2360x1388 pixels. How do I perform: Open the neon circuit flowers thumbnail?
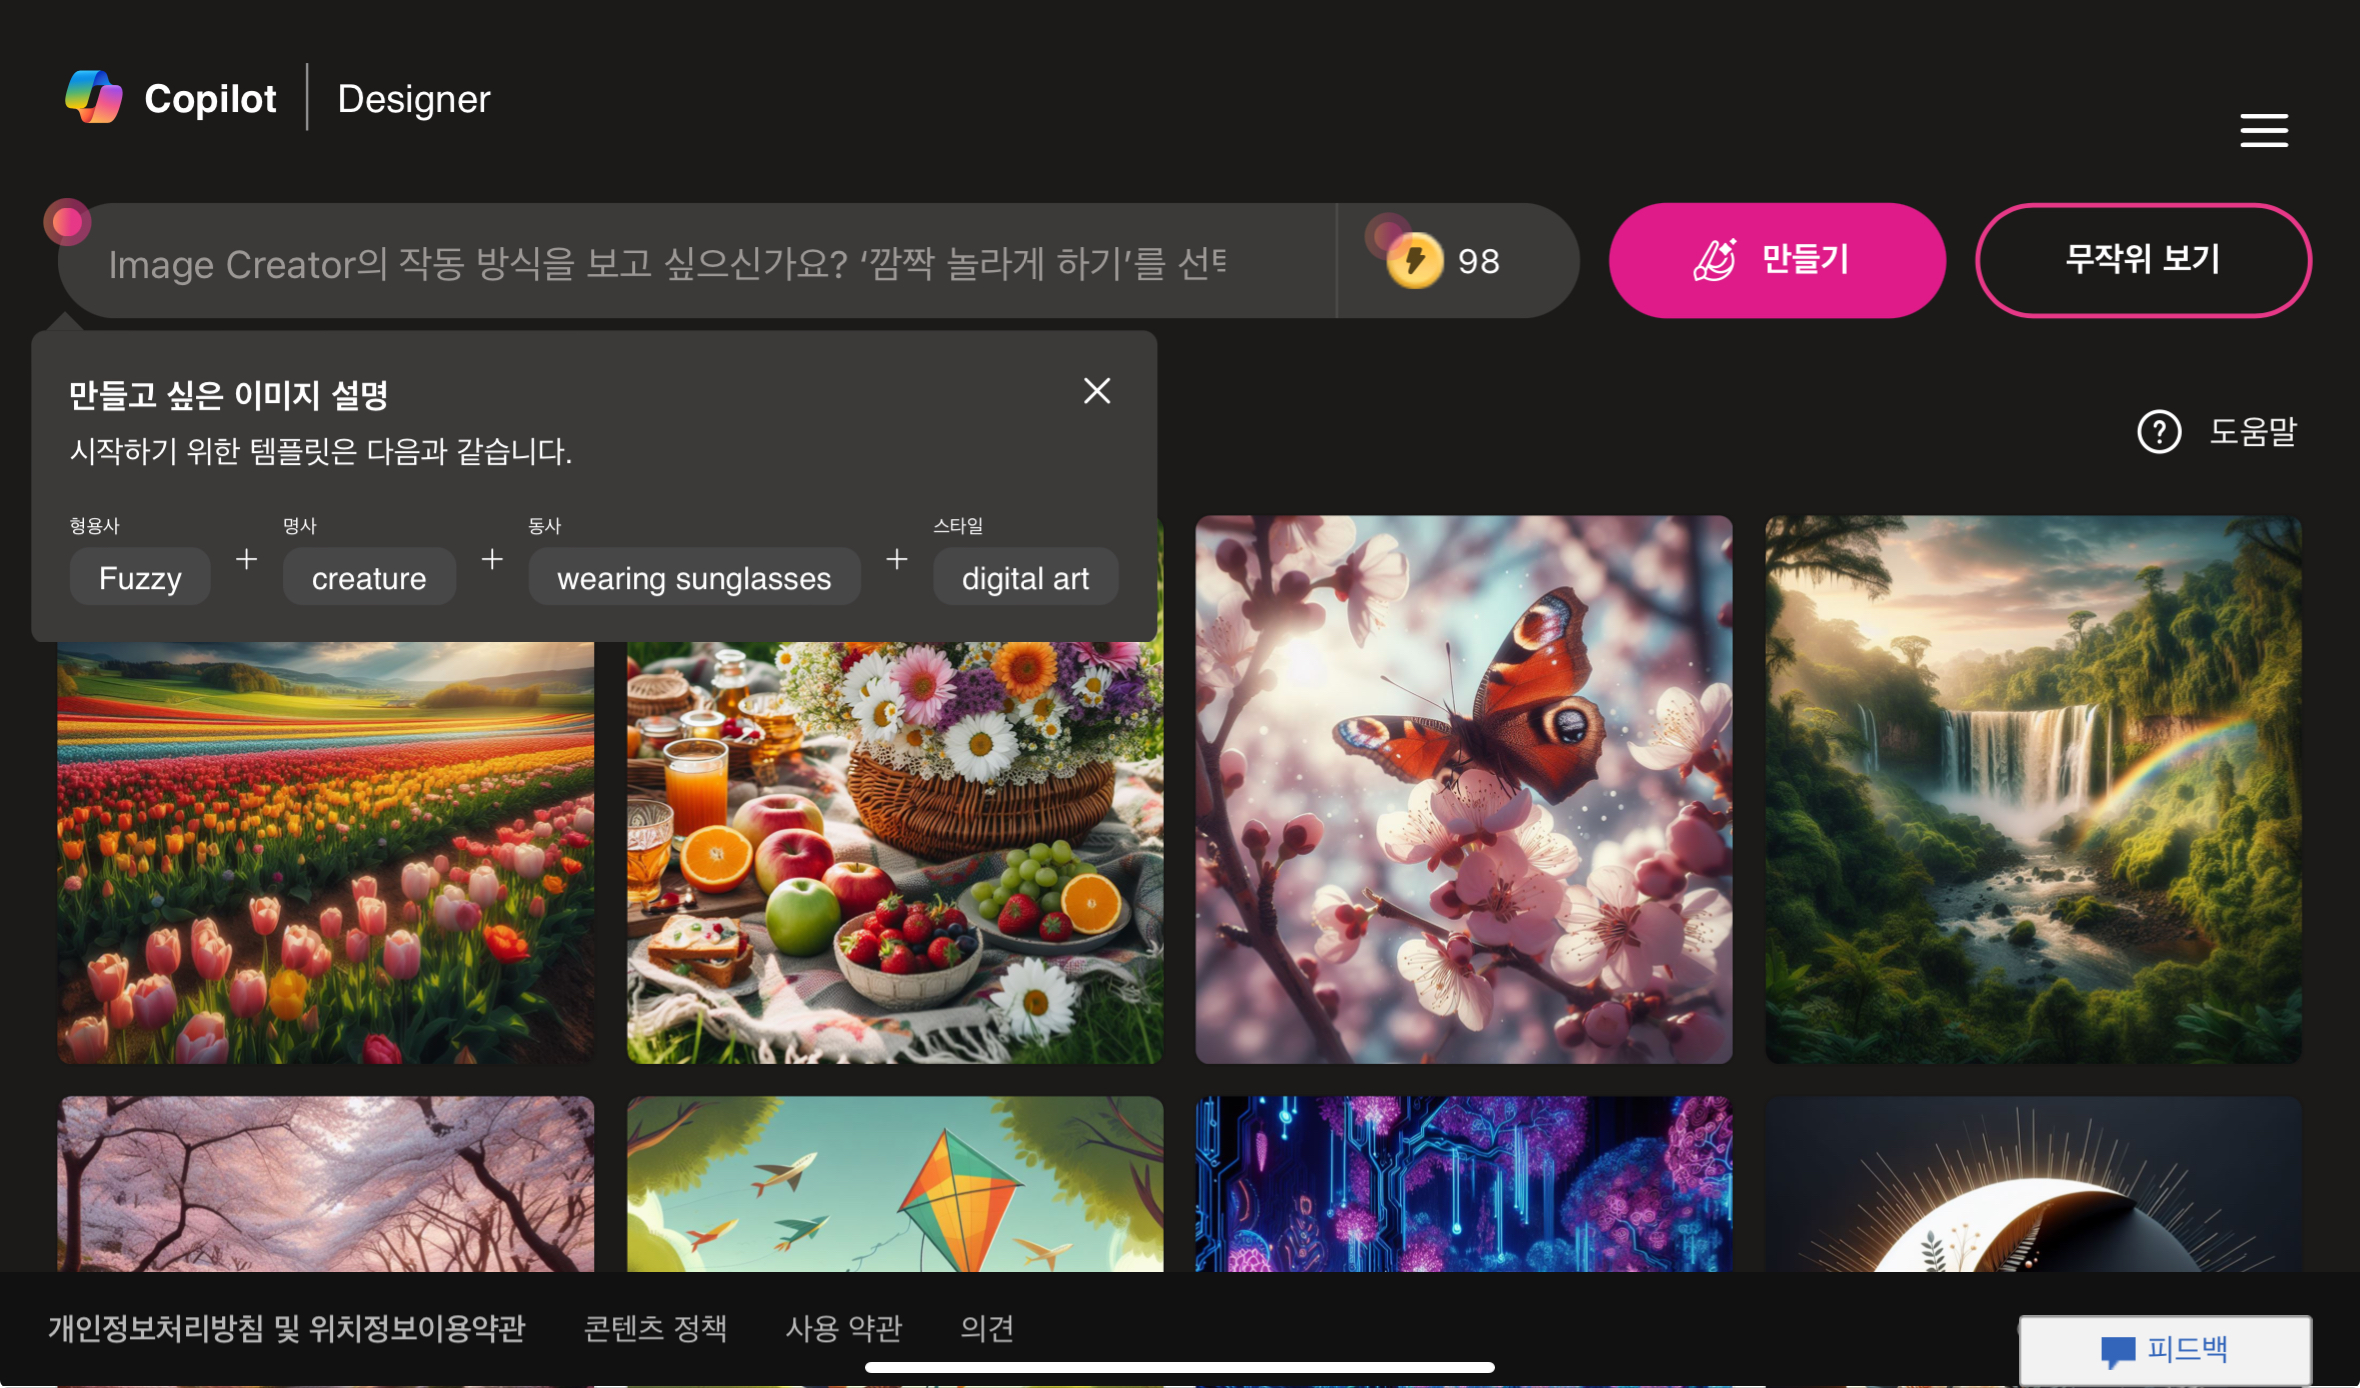point(1464,1184)
